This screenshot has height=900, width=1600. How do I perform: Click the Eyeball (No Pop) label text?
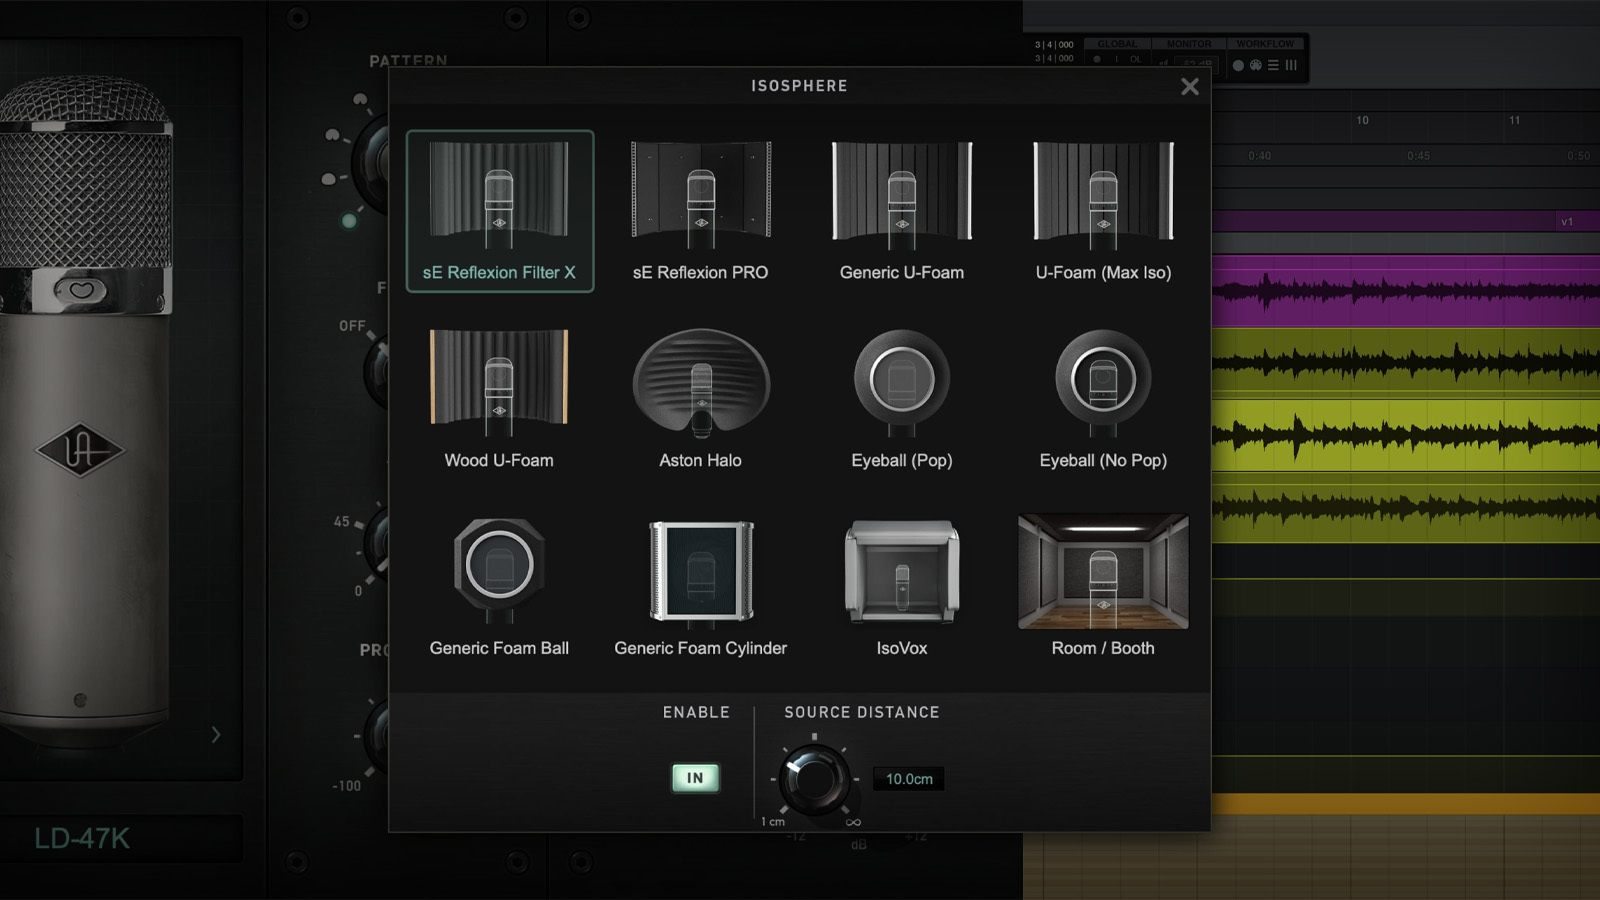click(1103, 460)
